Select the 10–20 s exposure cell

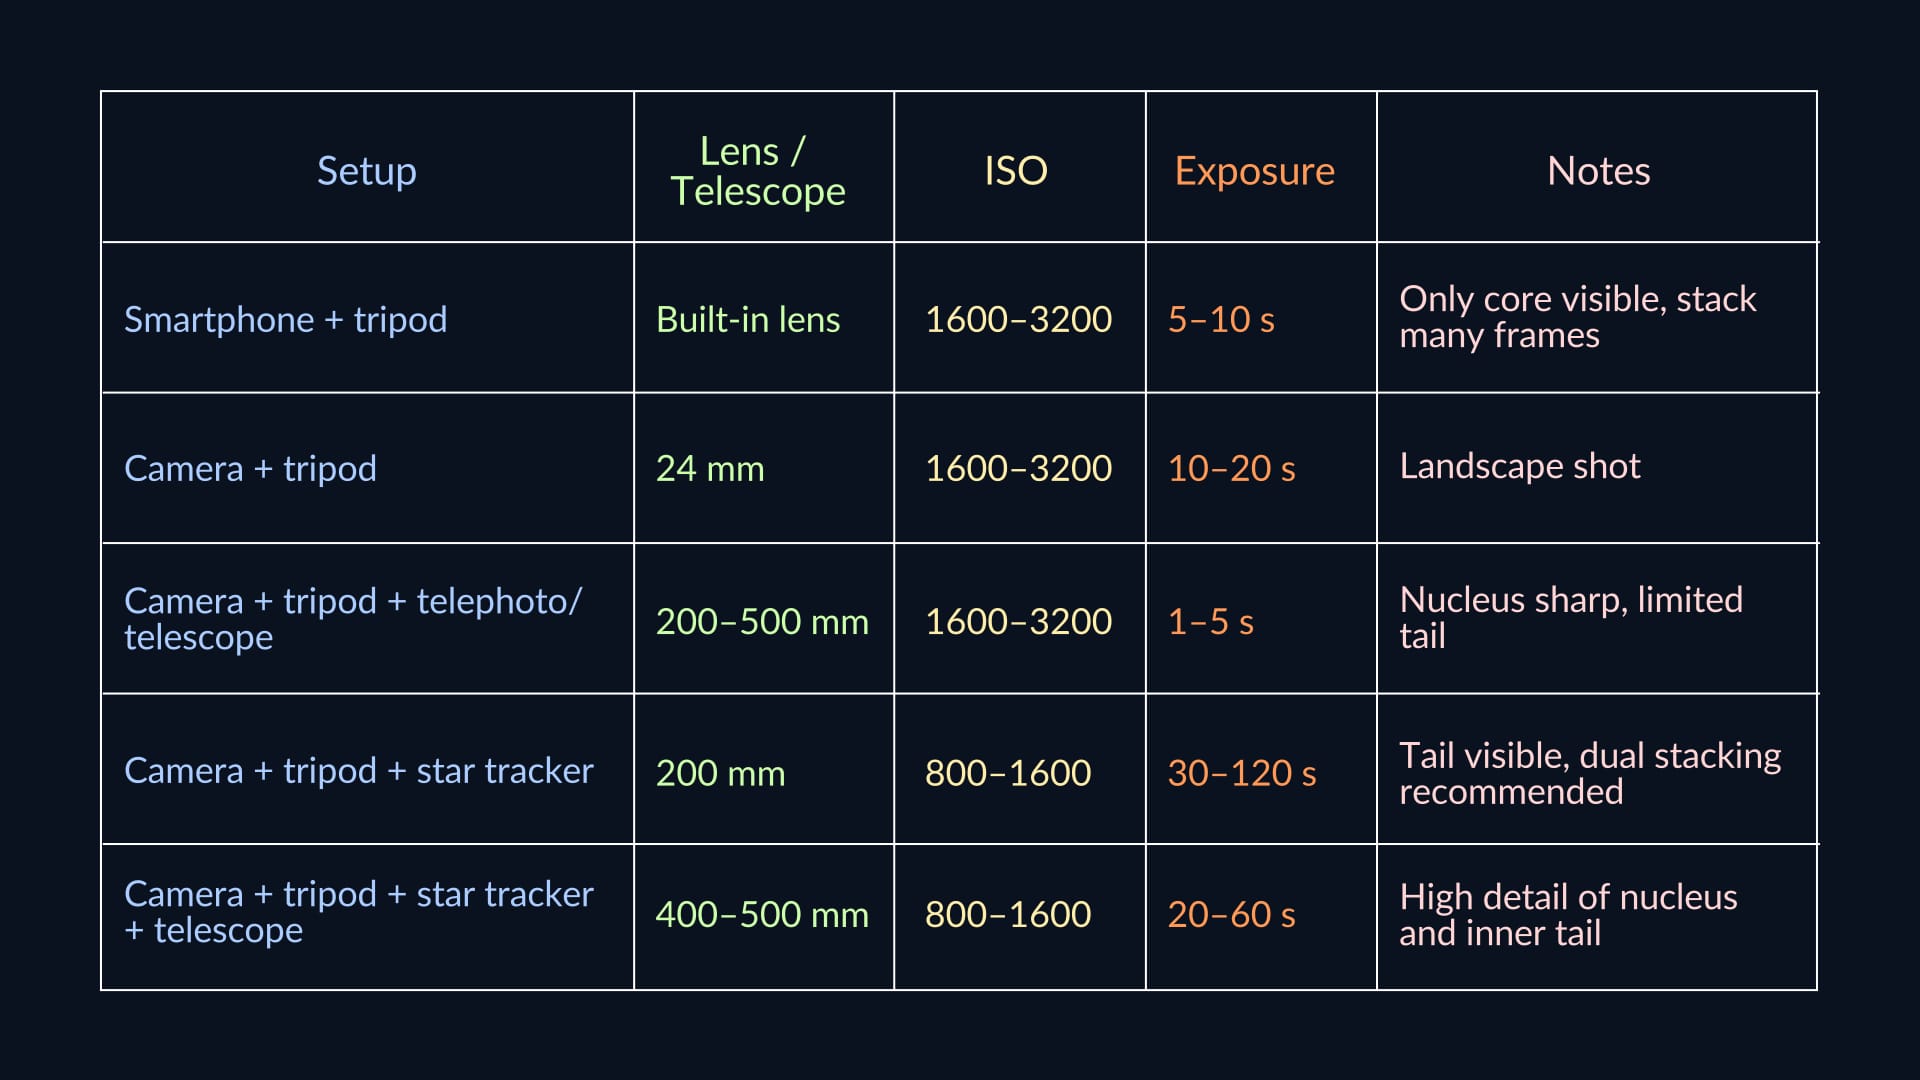point(1231,468)
